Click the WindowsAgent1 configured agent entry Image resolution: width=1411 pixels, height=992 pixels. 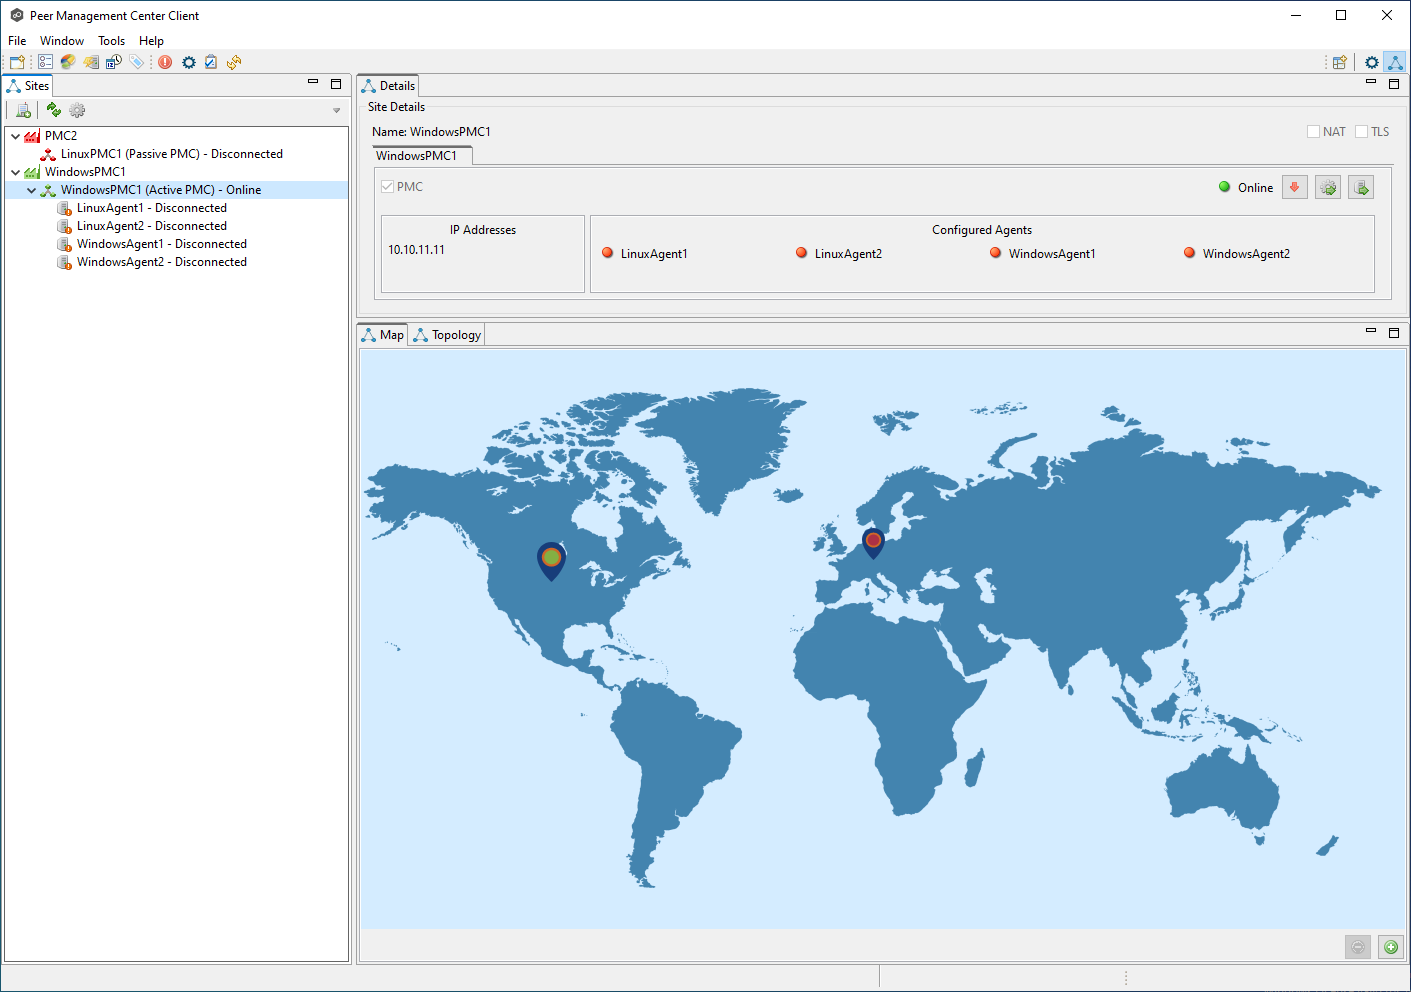point(1051,254)
